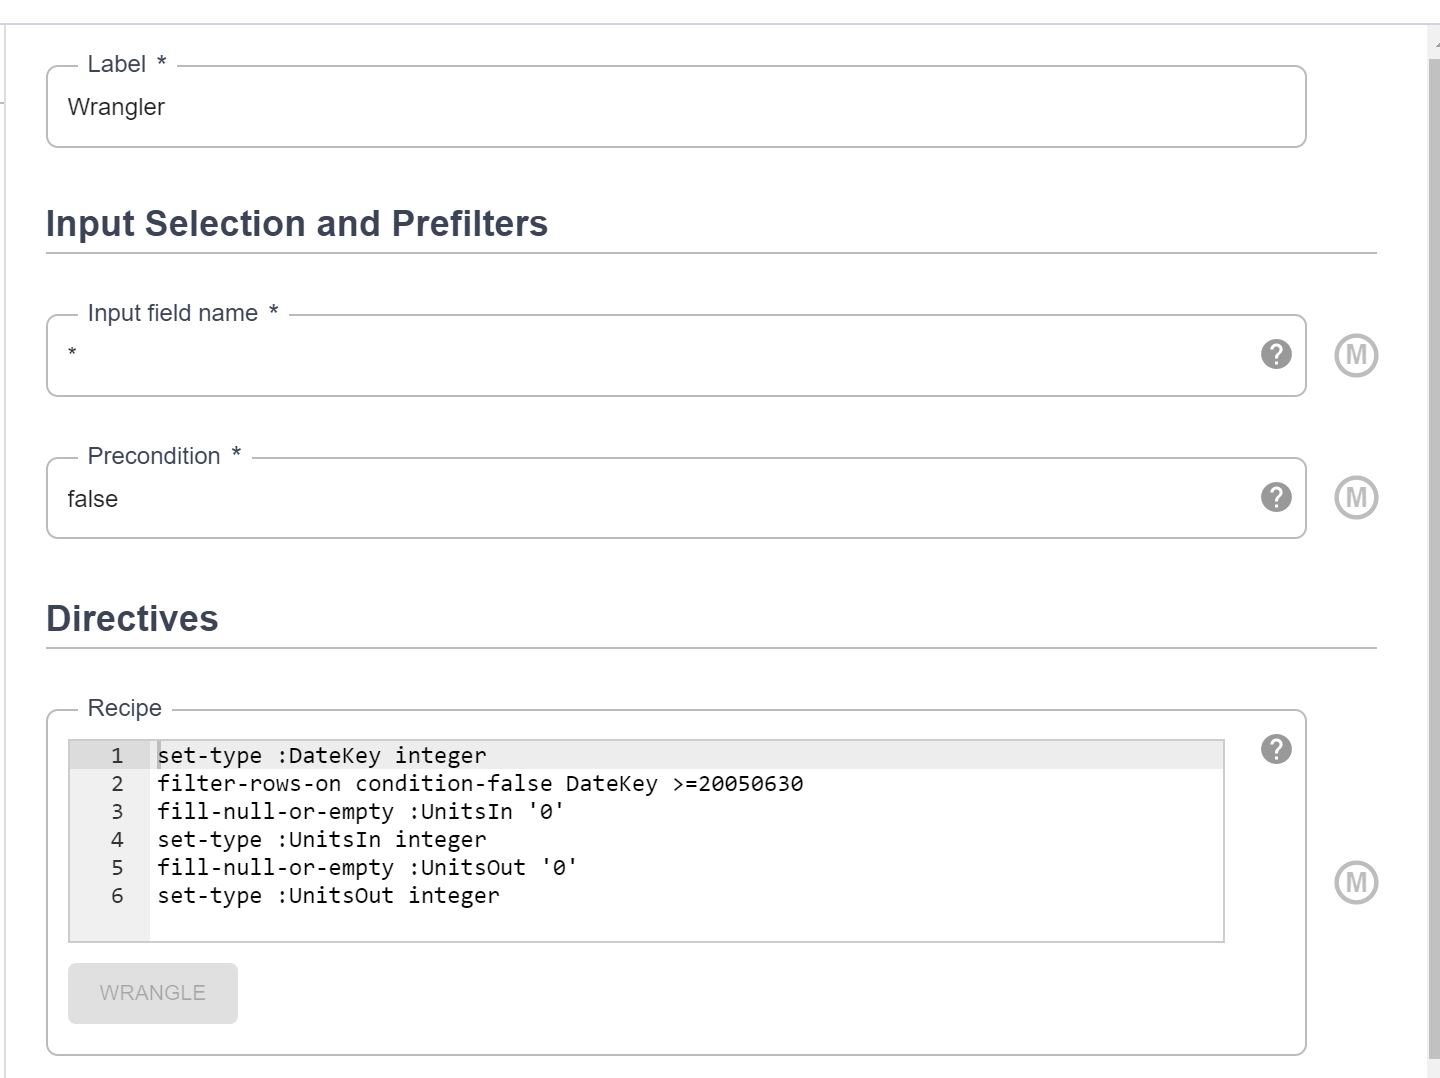
Task: Click the macro icon beside Precondition
Action: (1355, 497)
